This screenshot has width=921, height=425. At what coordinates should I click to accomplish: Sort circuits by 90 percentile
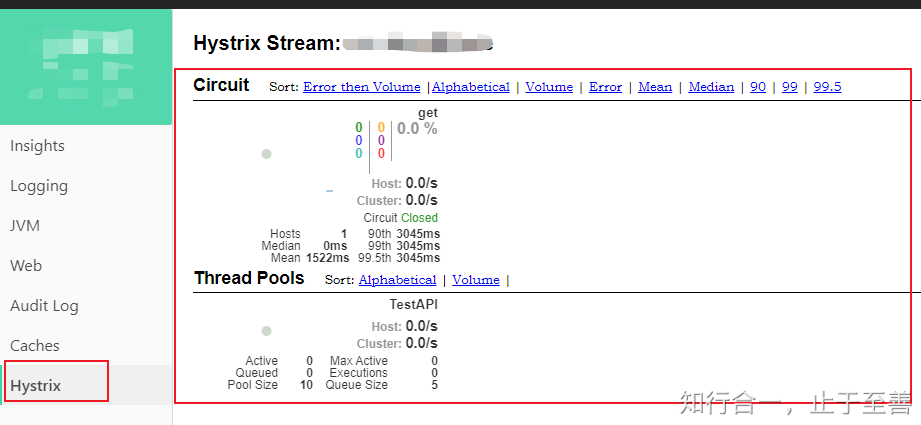click(758, 87)
